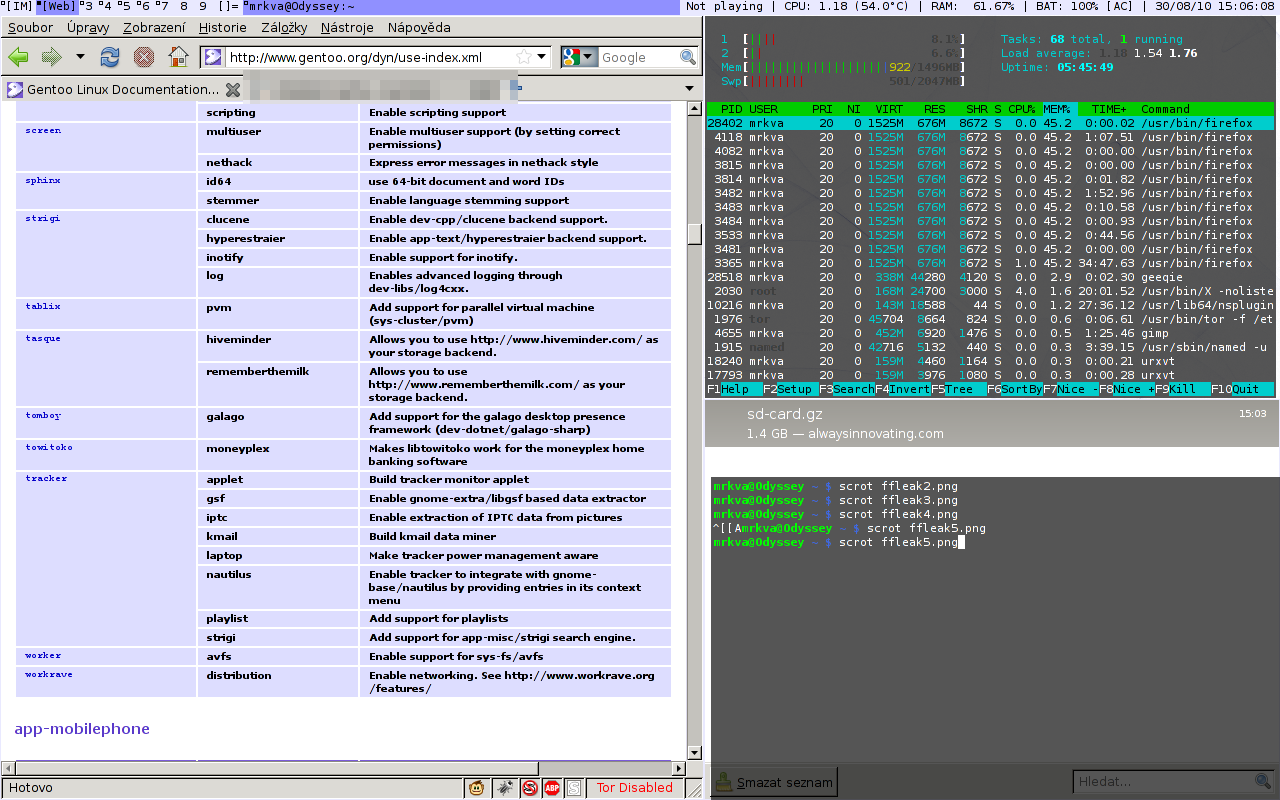1280x800 pixels.
Task: Click the Forward arrow button
Action: (x=52, y=57)
